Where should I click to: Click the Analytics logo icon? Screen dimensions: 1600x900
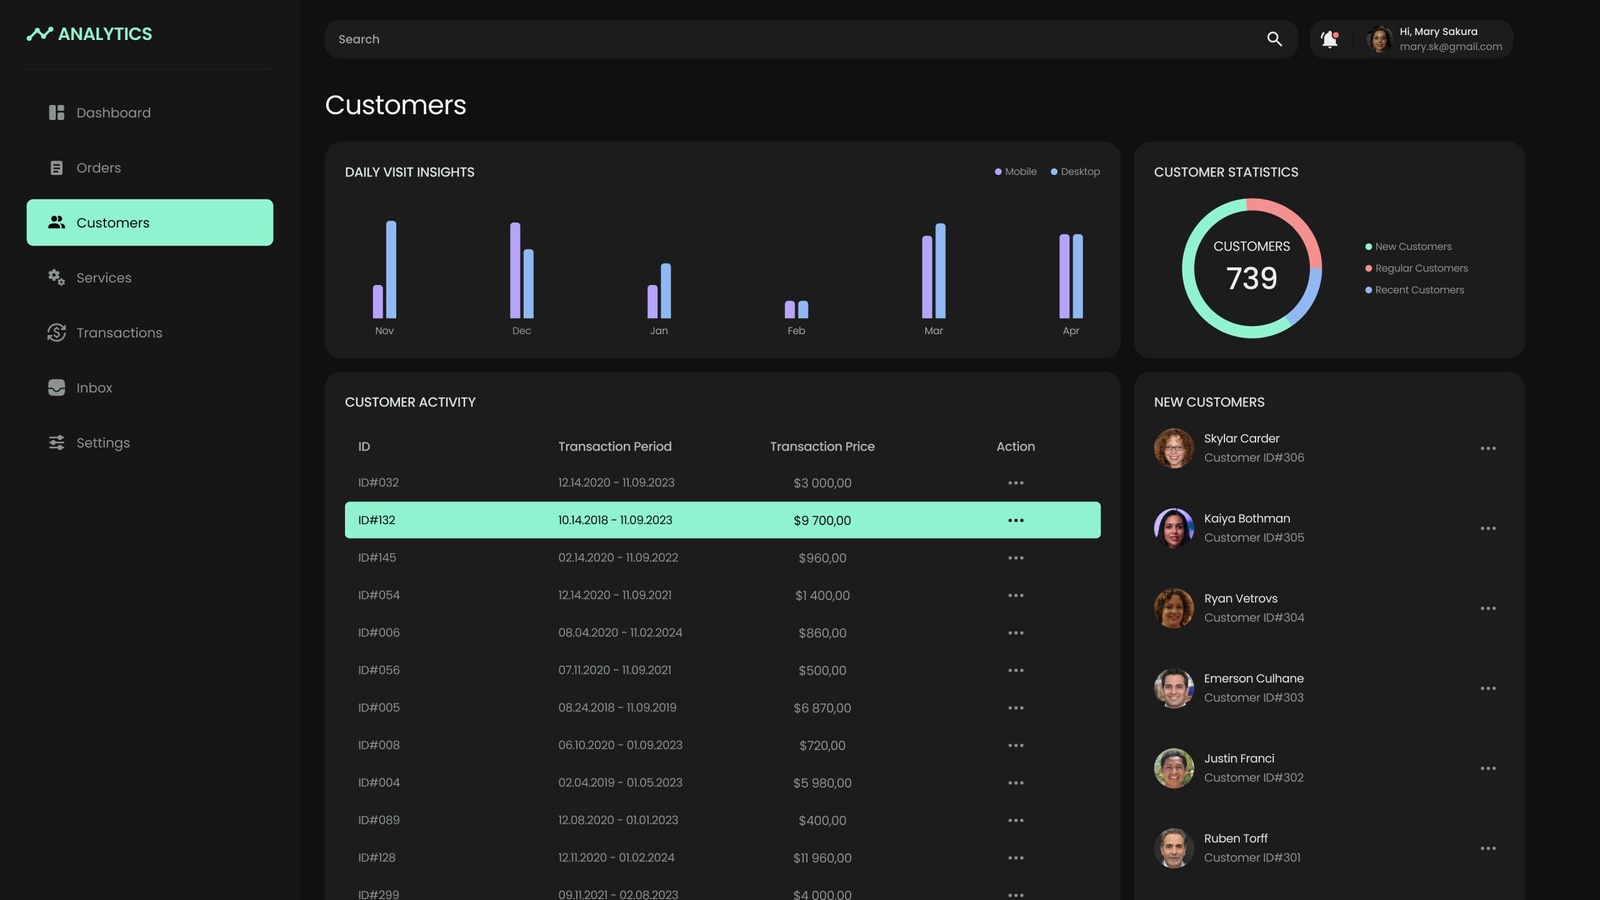pos(40,34)
